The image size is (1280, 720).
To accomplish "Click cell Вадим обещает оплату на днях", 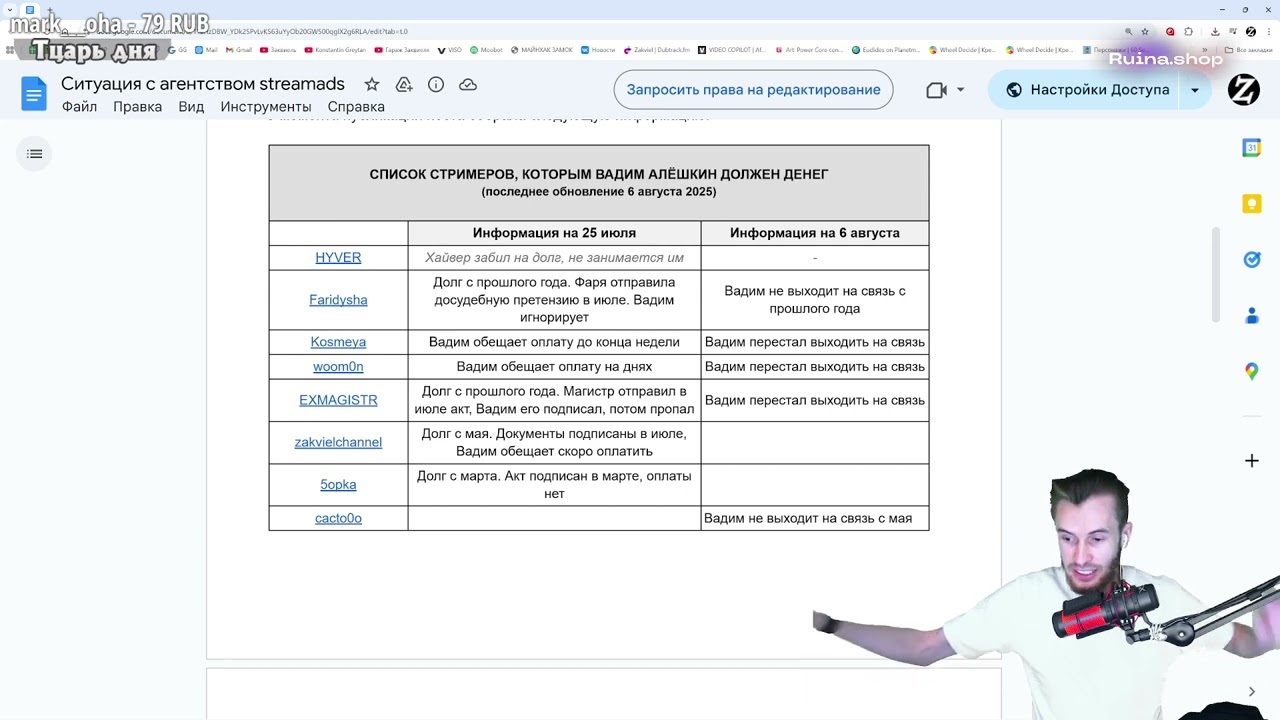I will coord(554,367).
